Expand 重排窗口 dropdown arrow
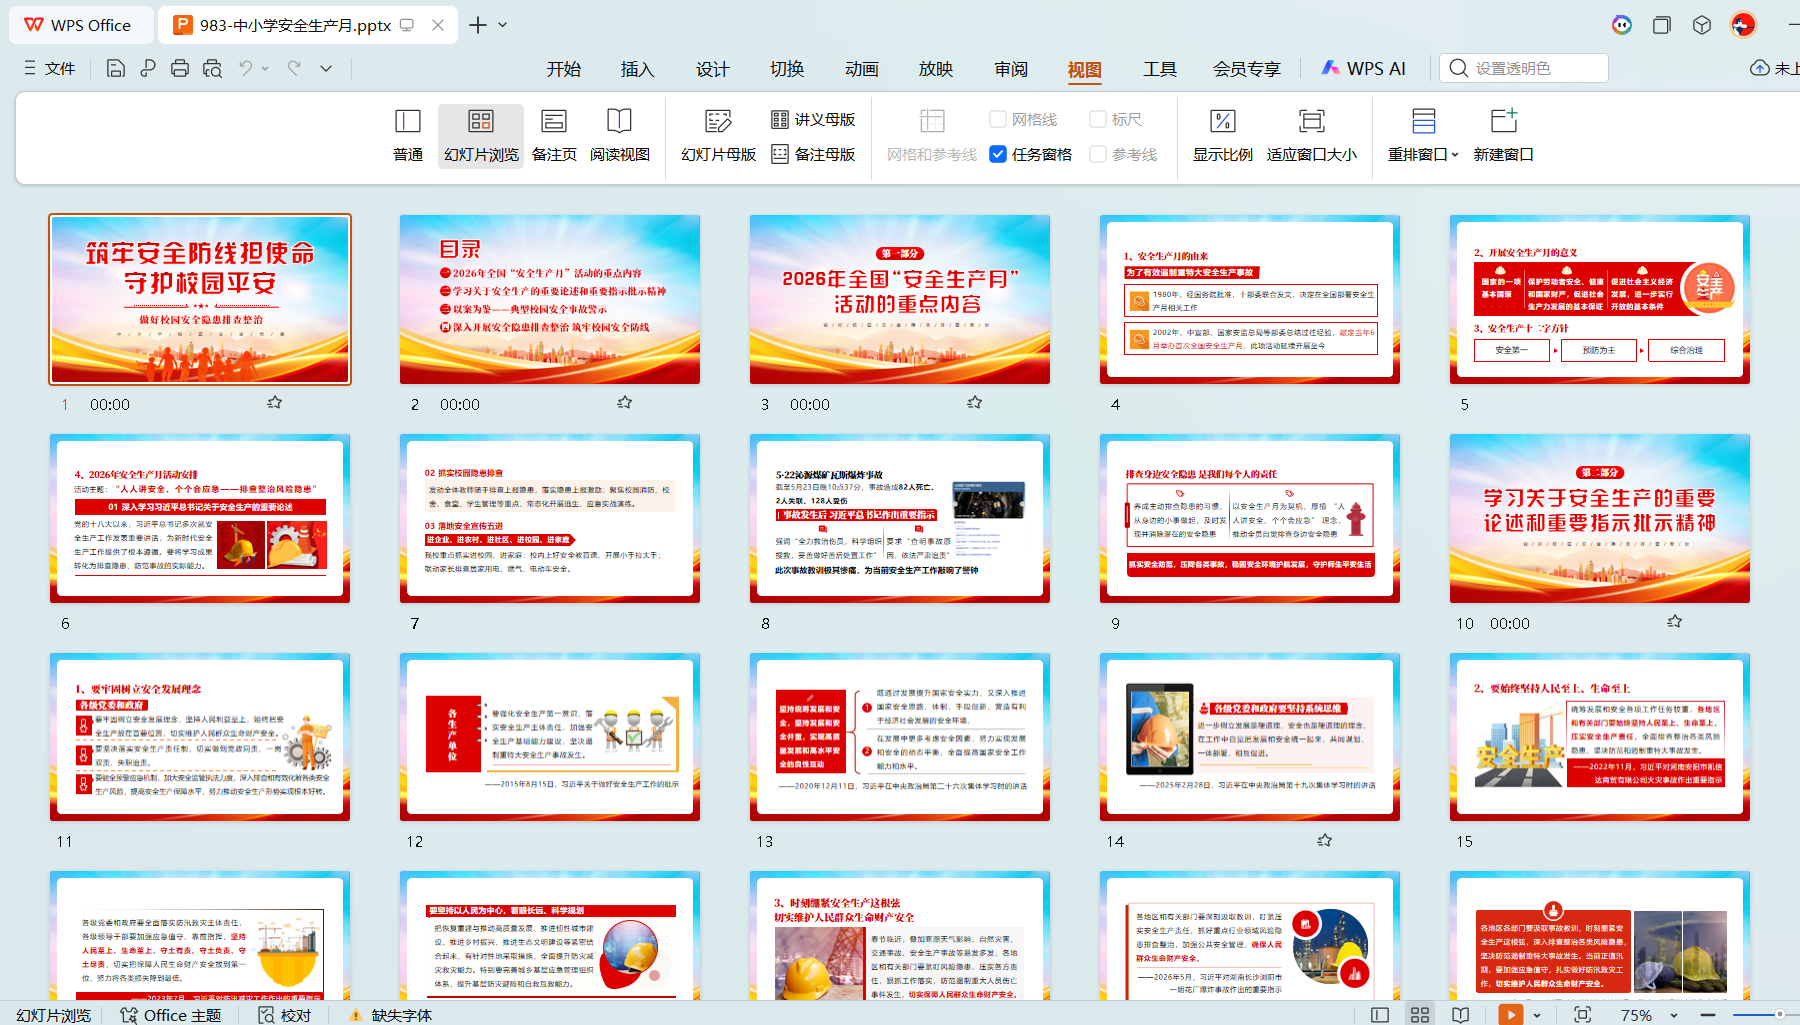Image resolution: width=1800 pixels, height=1025 pixels. click(1455, 155)
